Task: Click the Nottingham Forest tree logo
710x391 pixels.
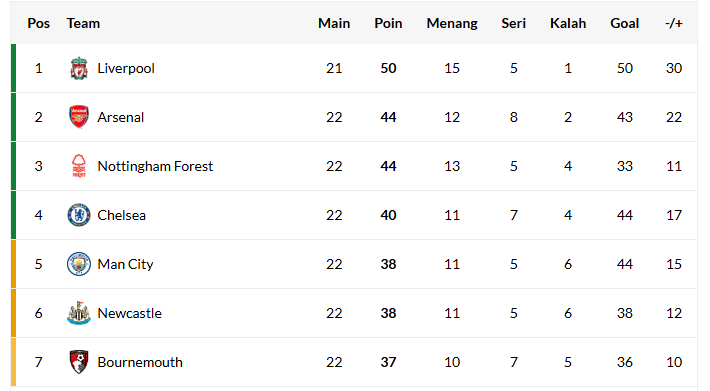Action: (x=79, y=166)
